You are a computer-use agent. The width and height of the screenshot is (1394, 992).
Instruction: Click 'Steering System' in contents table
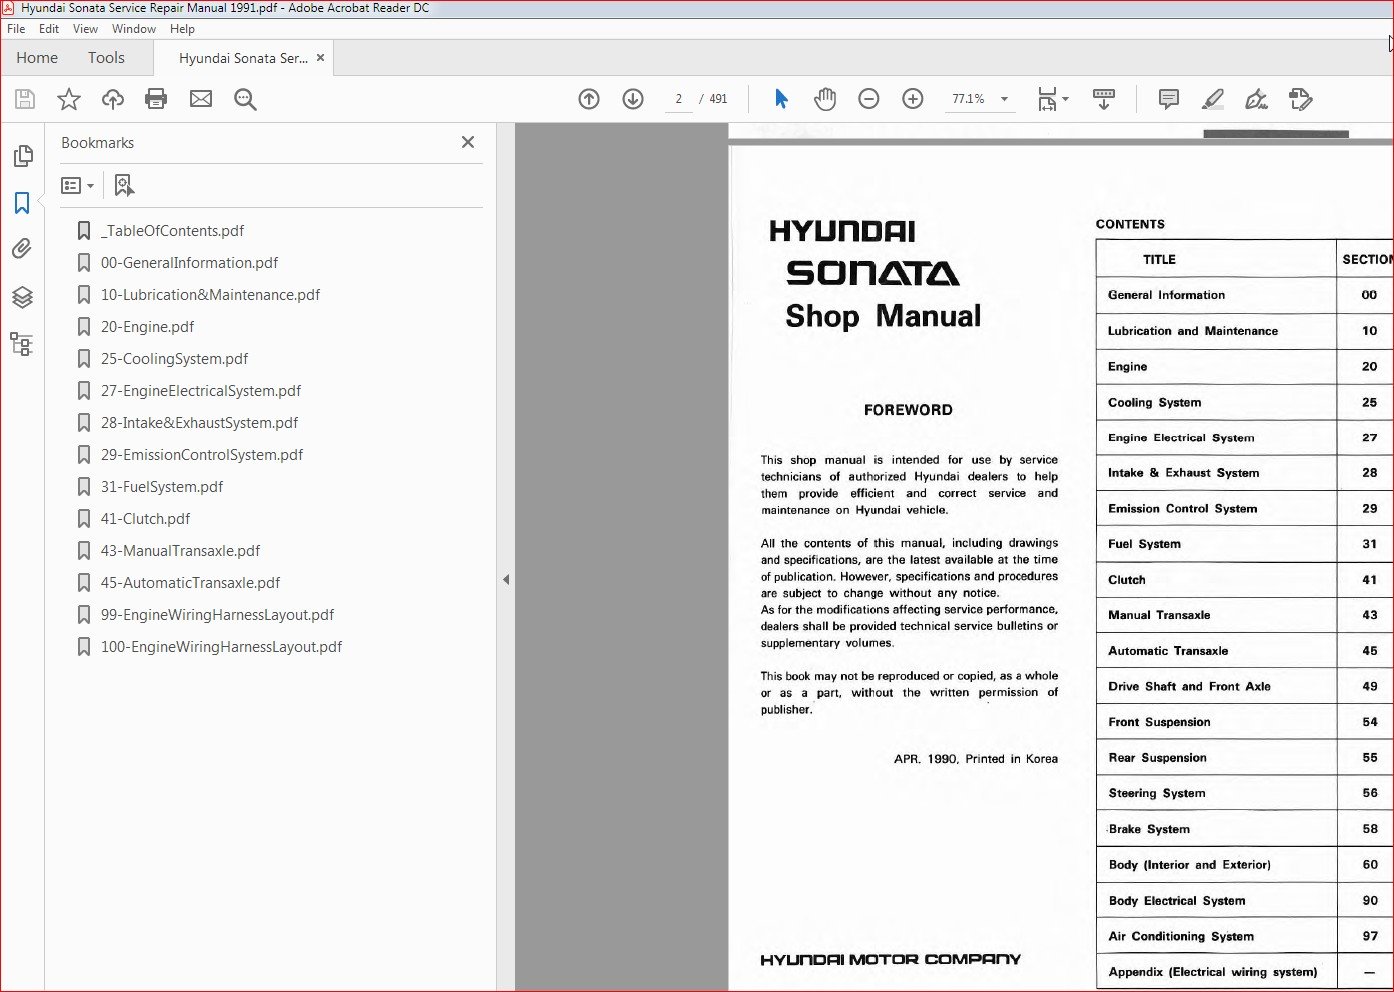pos(1156,793)
